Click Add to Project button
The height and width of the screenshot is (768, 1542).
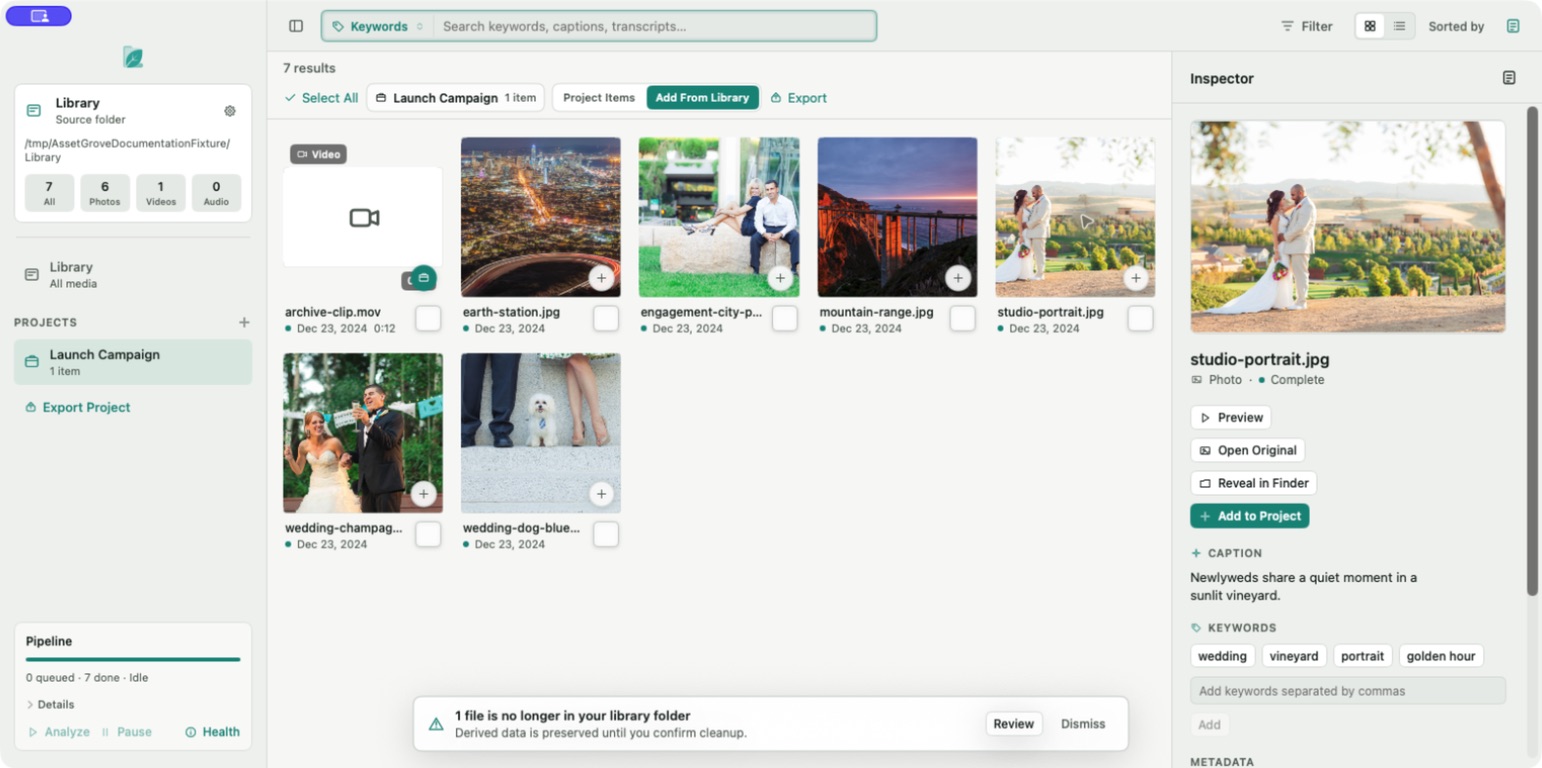pyautogui.click(x=1249, y=516)
